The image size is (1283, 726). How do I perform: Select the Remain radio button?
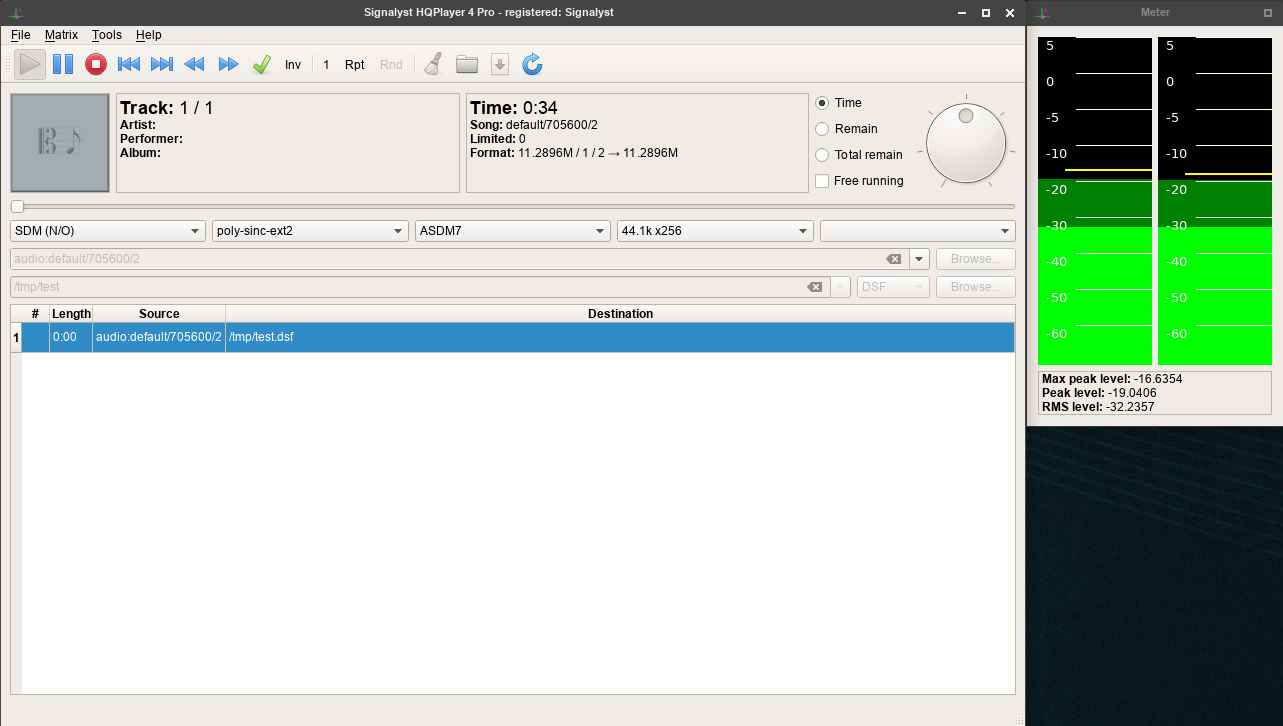click(x=822, y=129)
